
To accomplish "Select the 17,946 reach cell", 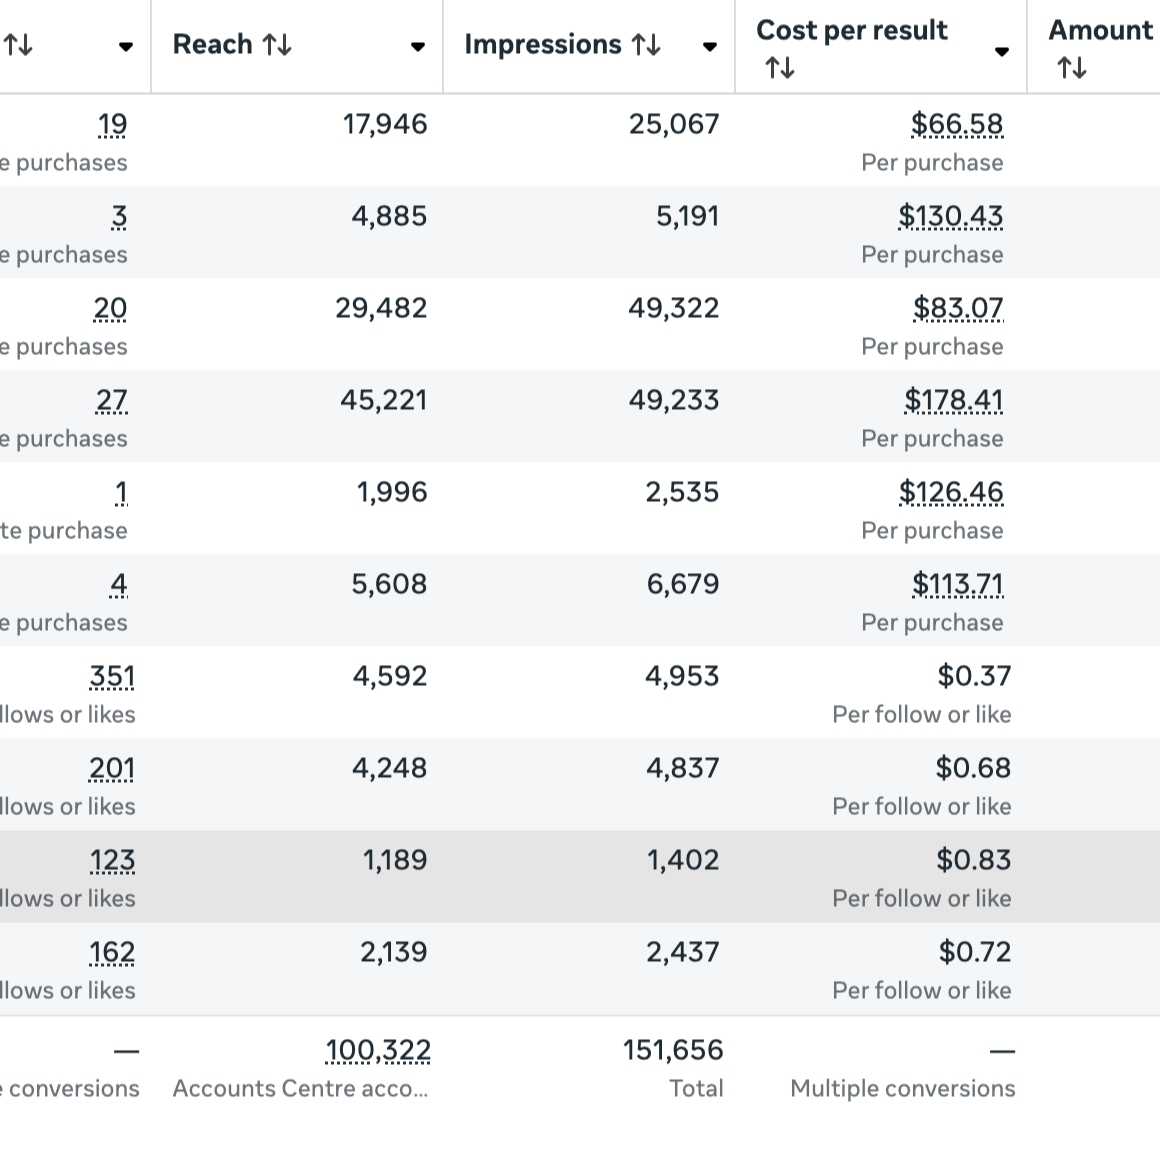I will point(385,124).
